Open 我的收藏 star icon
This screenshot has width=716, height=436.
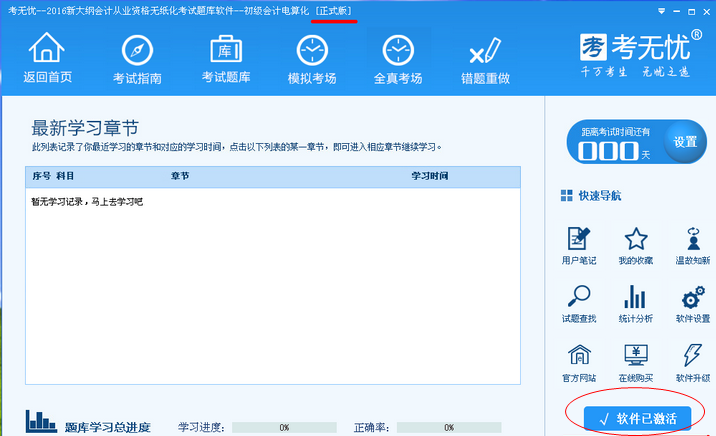[636, 247]
